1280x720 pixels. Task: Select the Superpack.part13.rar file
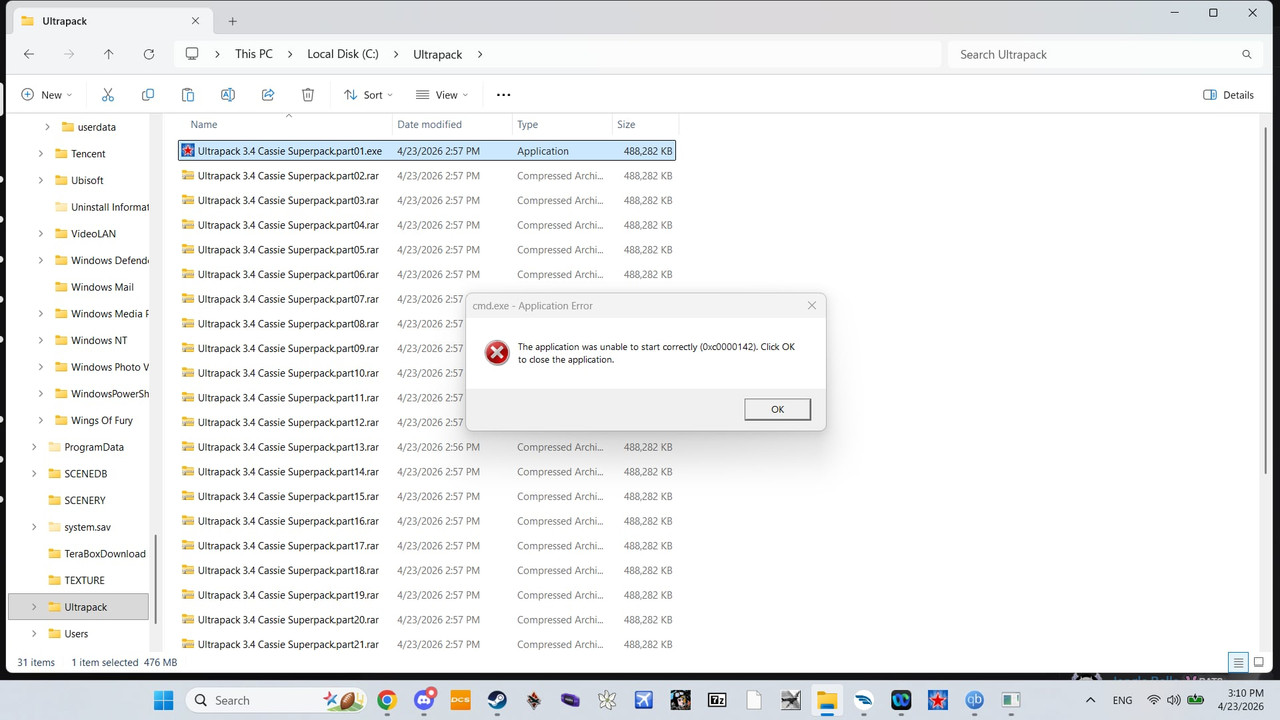point(427,447)
